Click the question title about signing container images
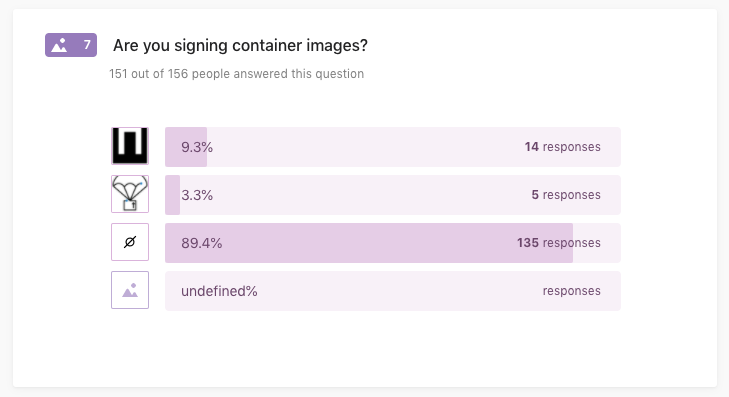729x397 pixels. (x=240, y=46)
